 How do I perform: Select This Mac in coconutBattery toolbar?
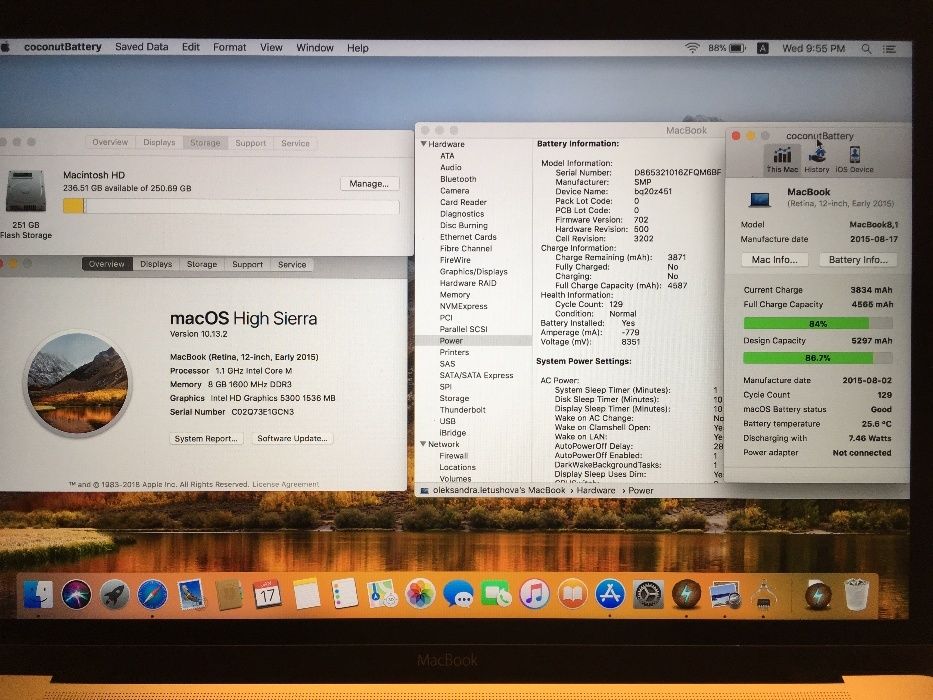(782, 160)
